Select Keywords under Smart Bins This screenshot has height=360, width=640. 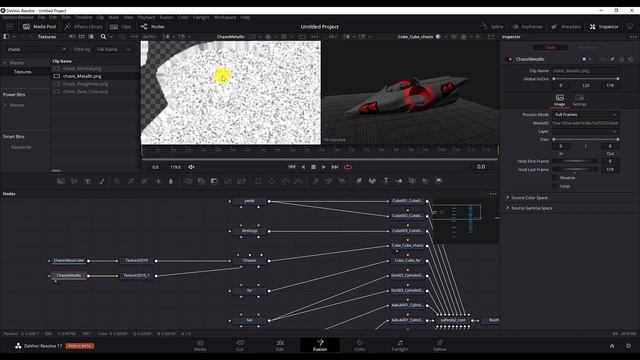click(x=21, y=147)
